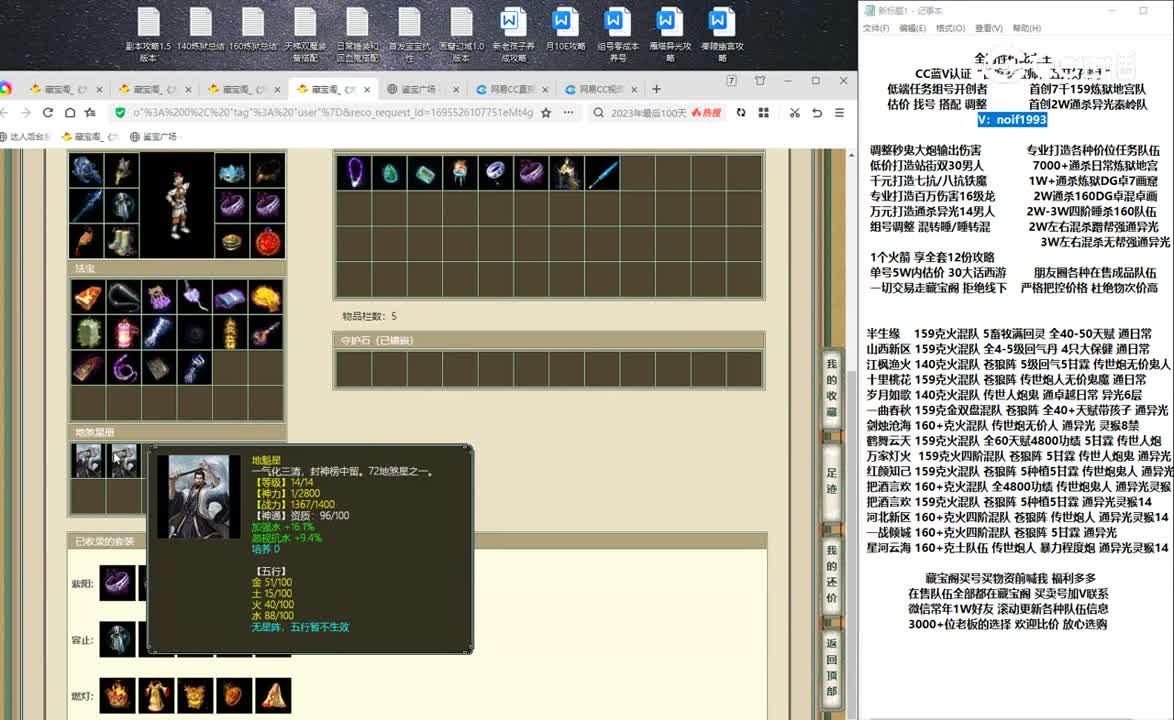Open 足迹 side button
Screen dimensions: 1174x720
pos(831,481)
